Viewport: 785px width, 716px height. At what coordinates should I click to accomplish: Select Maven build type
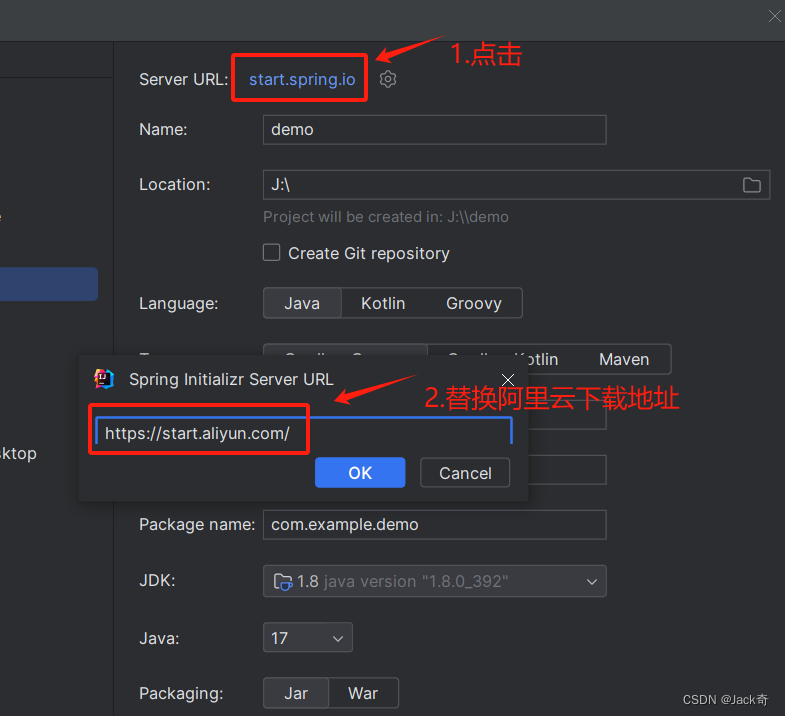coord(624,359)
